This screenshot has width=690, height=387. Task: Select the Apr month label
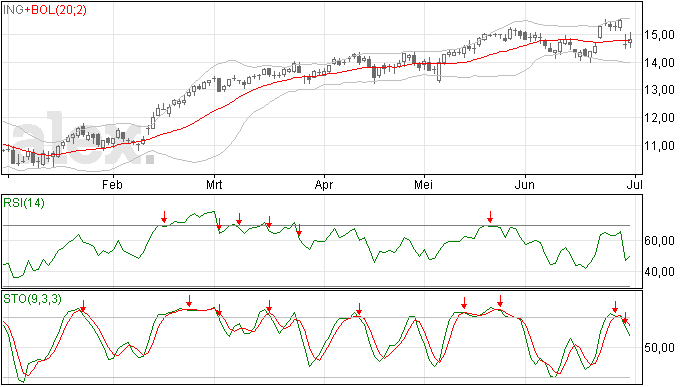pyautogui.click(x=323, y=184)
